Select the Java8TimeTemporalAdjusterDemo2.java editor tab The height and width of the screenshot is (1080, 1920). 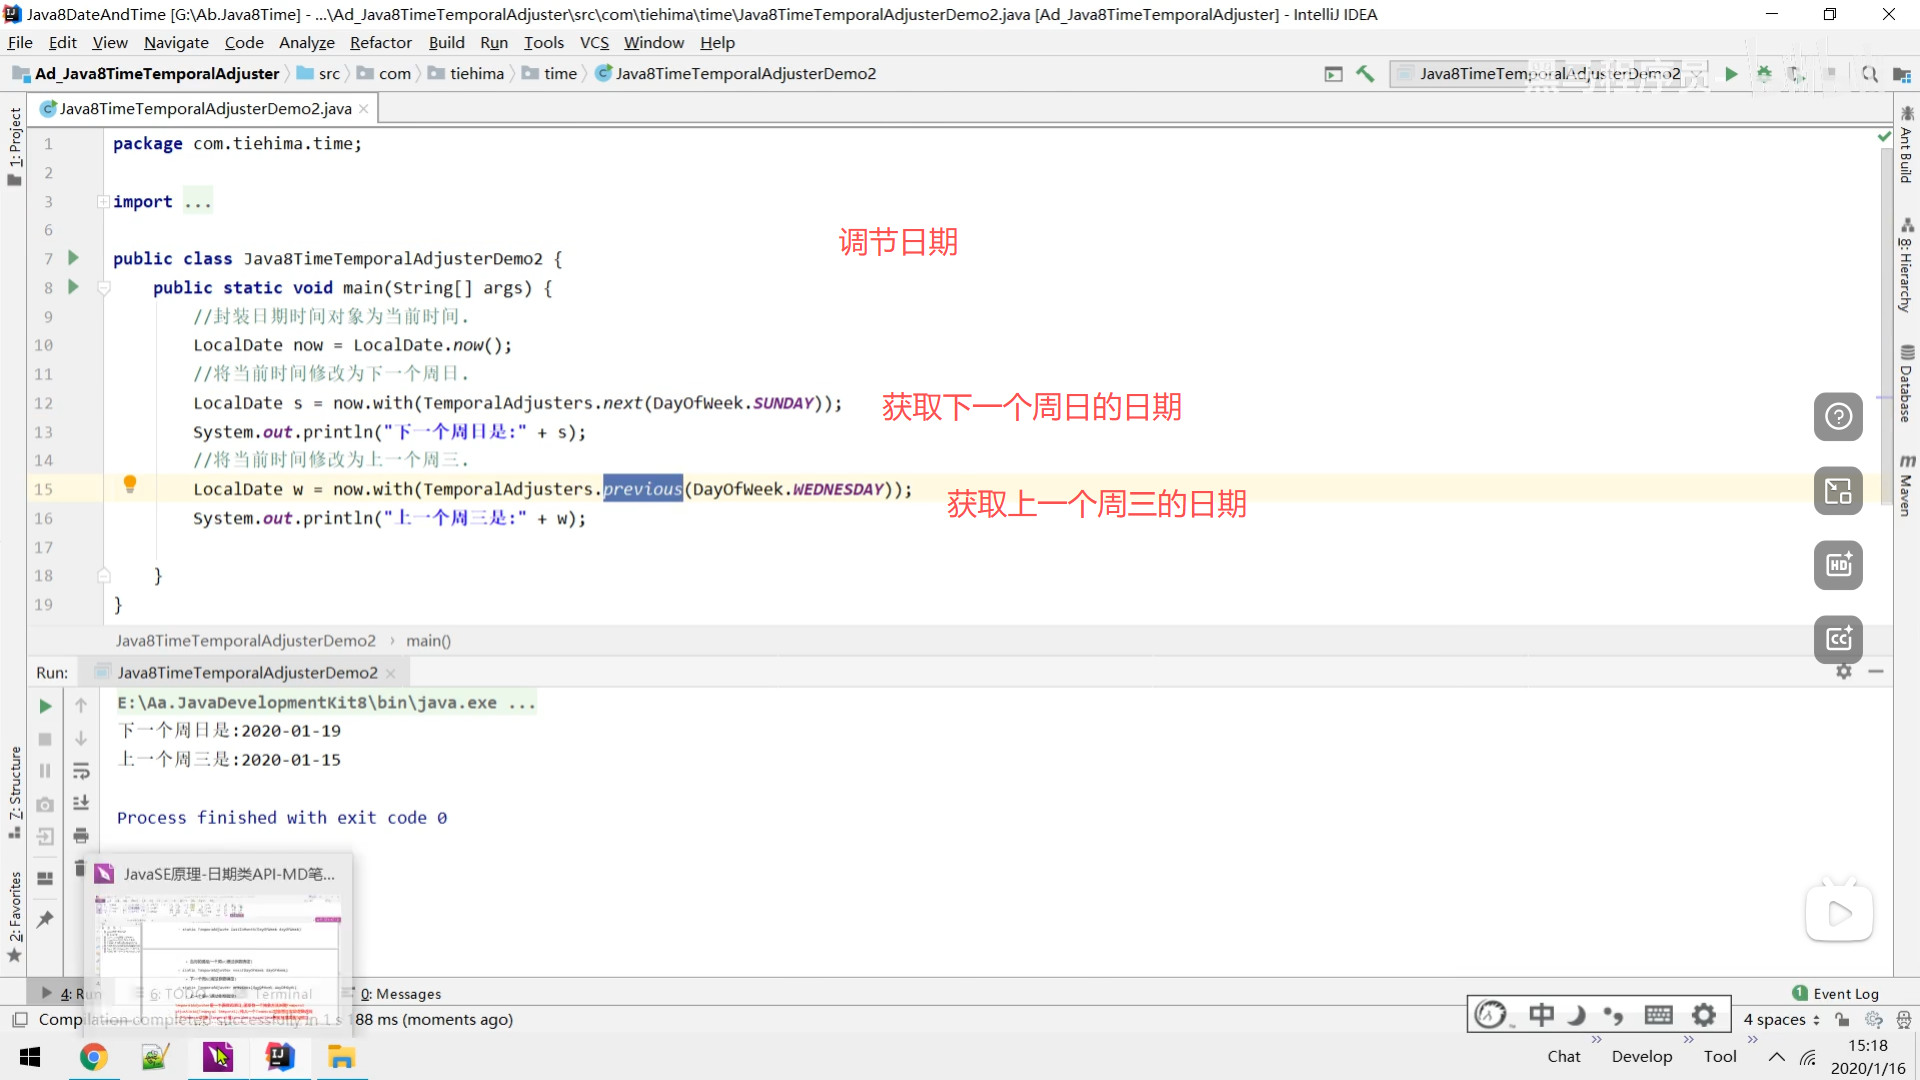pyautogui.click(x=205, y=109)
